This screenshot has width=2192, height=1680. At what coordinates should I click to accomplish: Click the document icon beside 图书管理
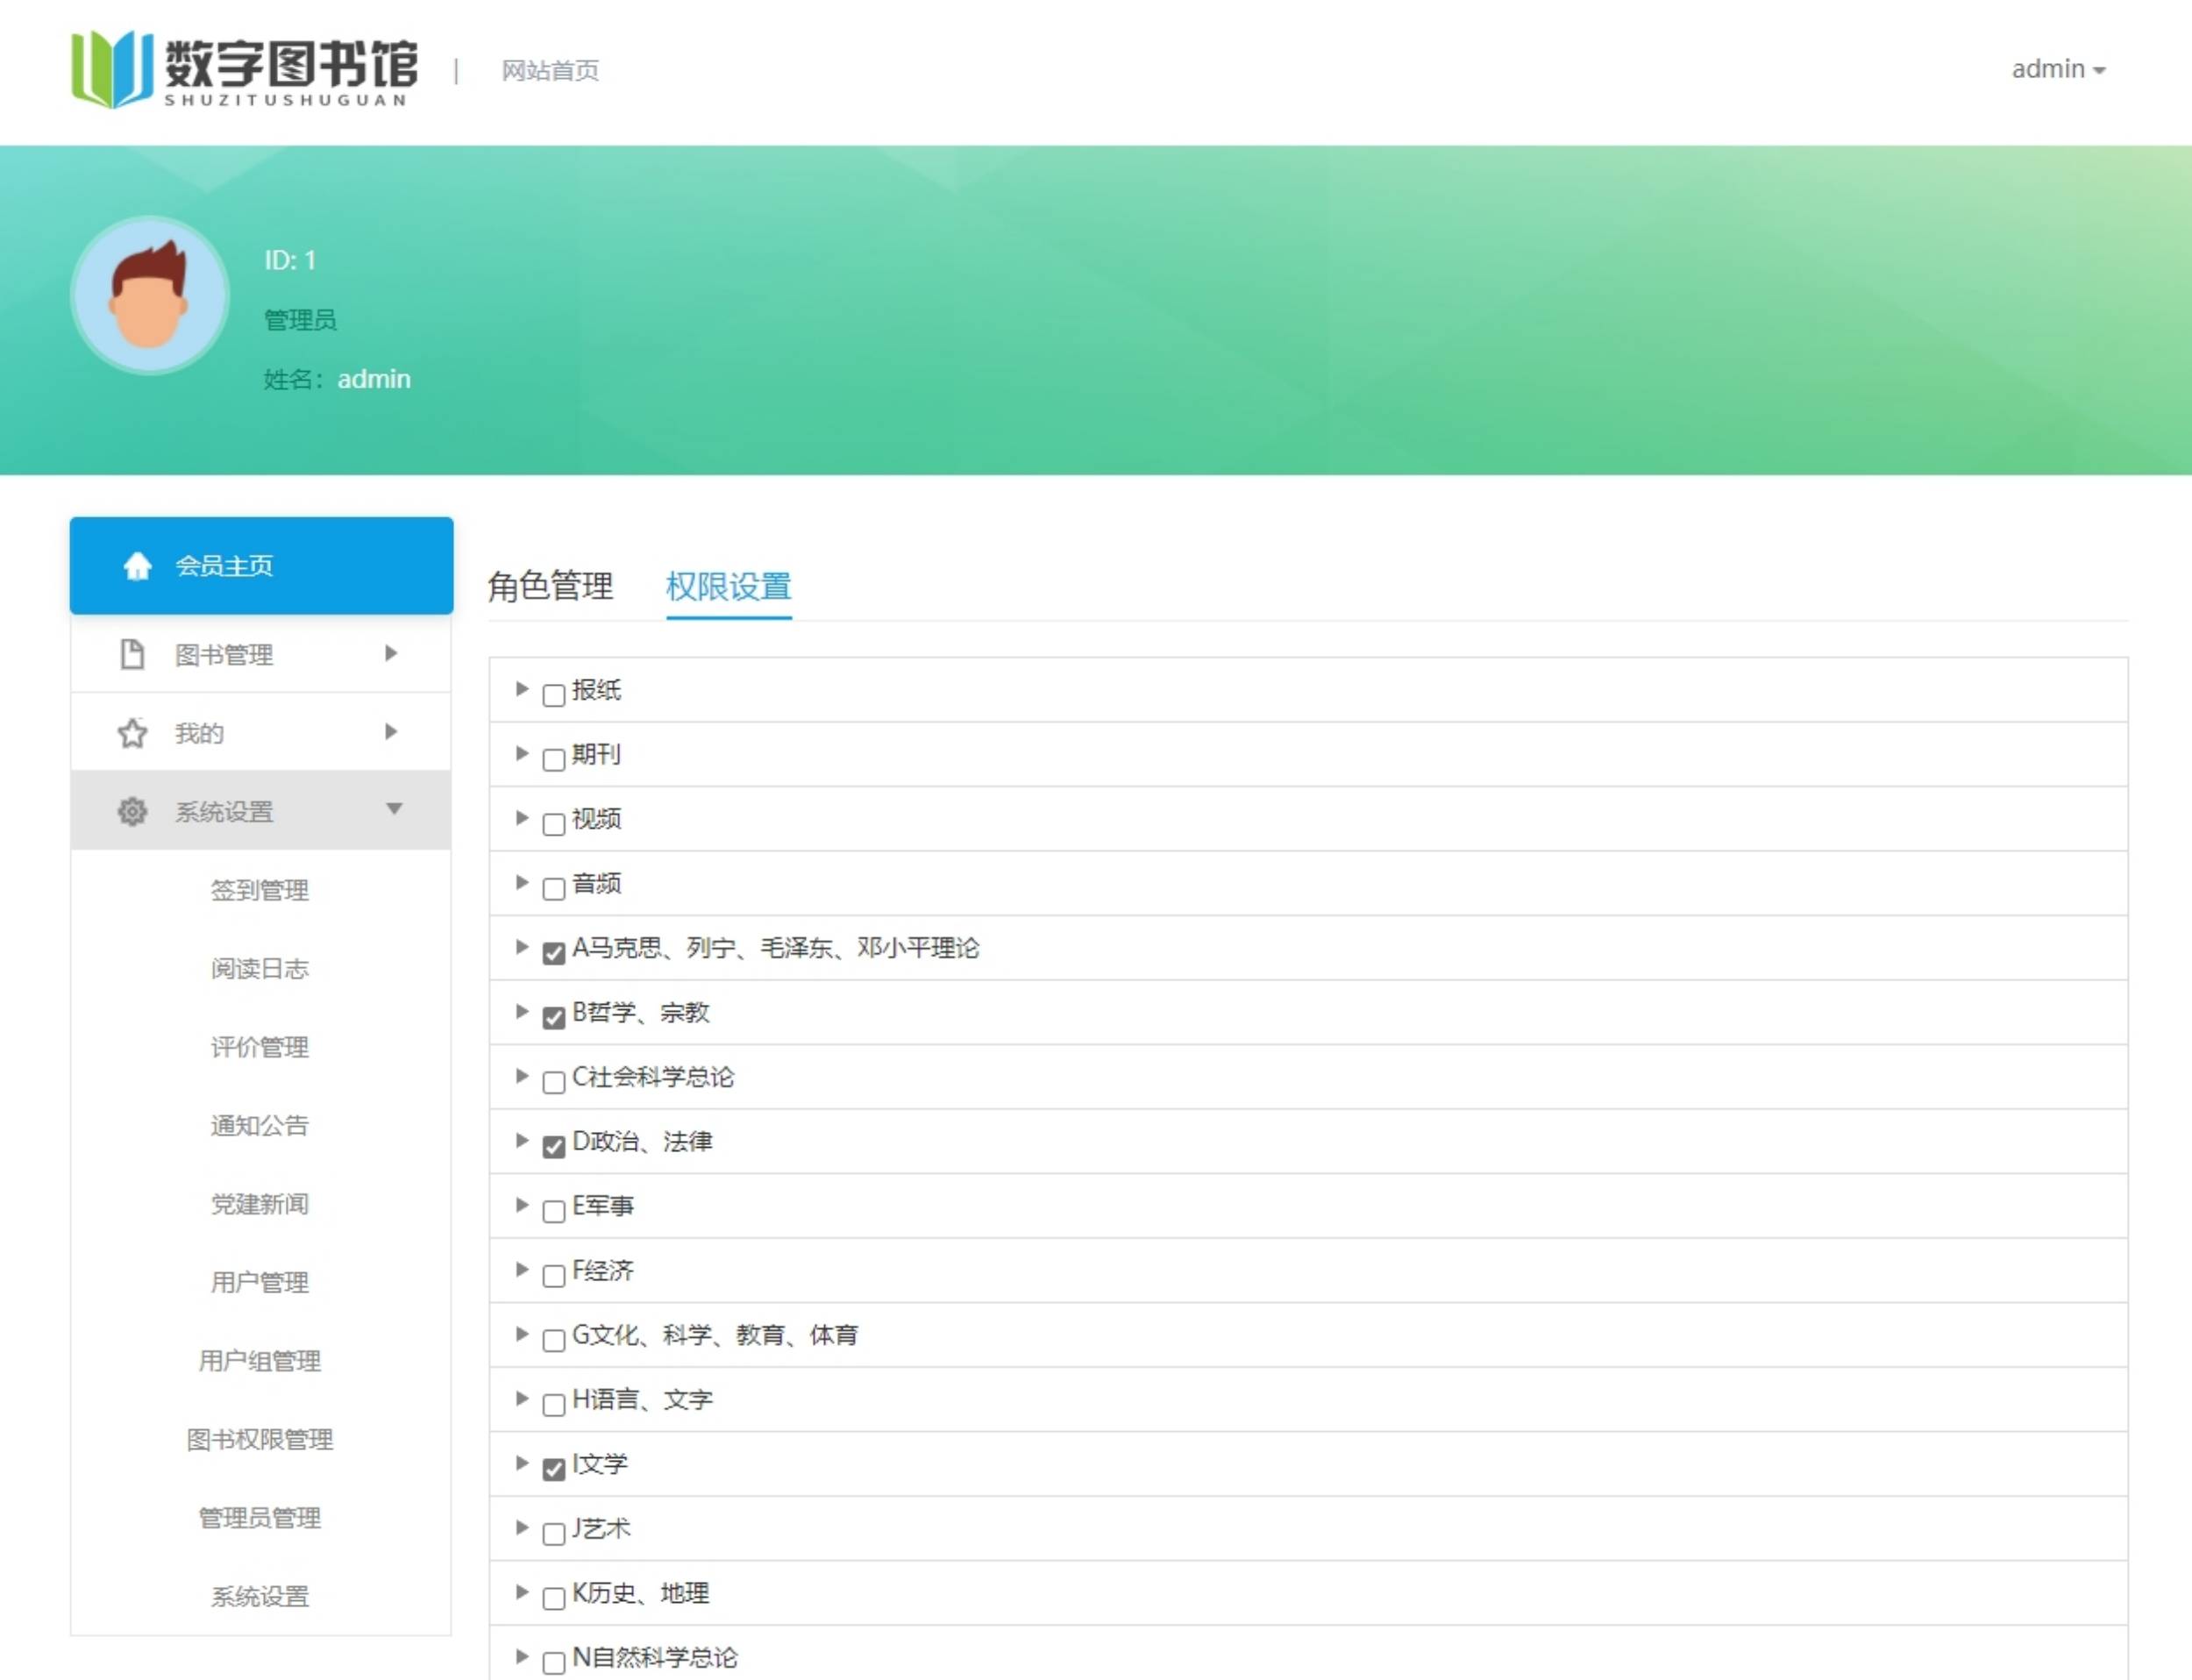(x=132, y=654)
